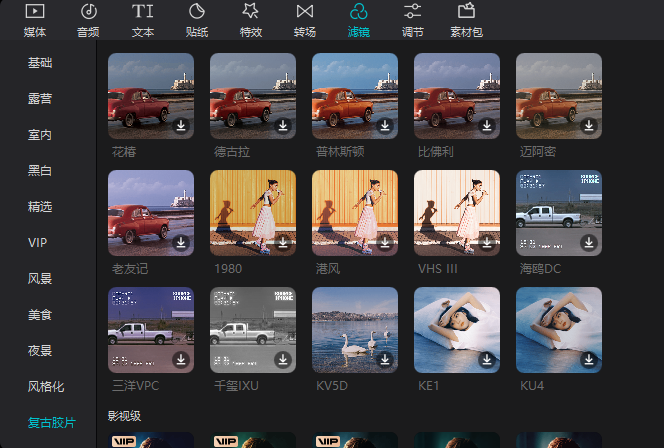Viewport: 664px width, 448px height.
Task: Choose the 黑白 filter category
Action: (40, 171)
